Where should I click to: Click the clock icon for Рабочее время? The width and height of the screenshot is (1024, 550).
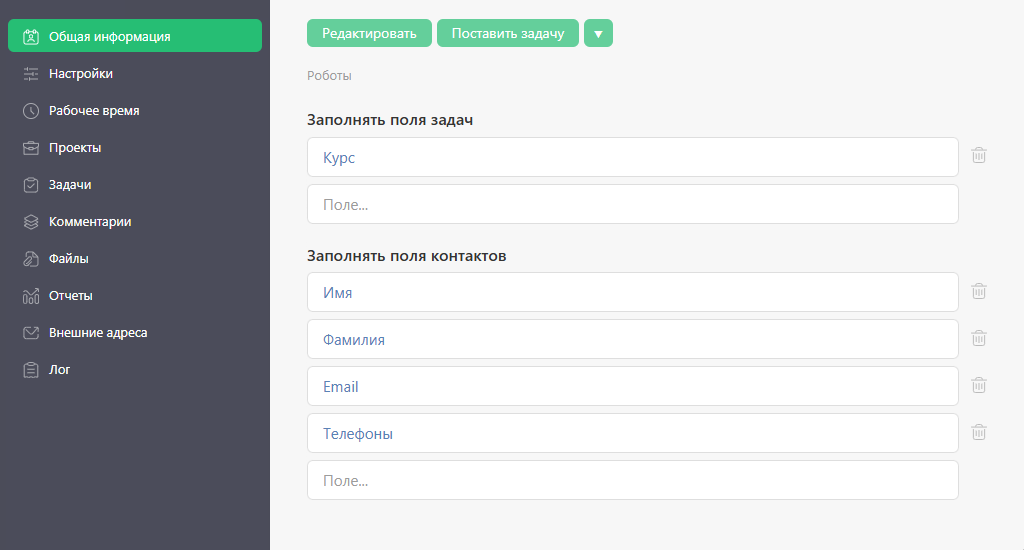coord(31,111)
